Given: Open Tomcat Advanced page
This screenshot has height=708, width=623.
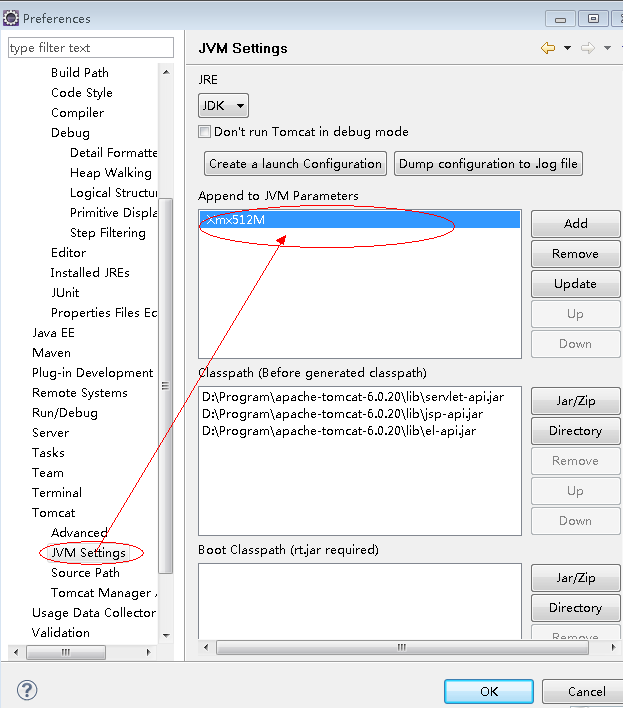Looking at the screenshot, I should coord(79,533).
